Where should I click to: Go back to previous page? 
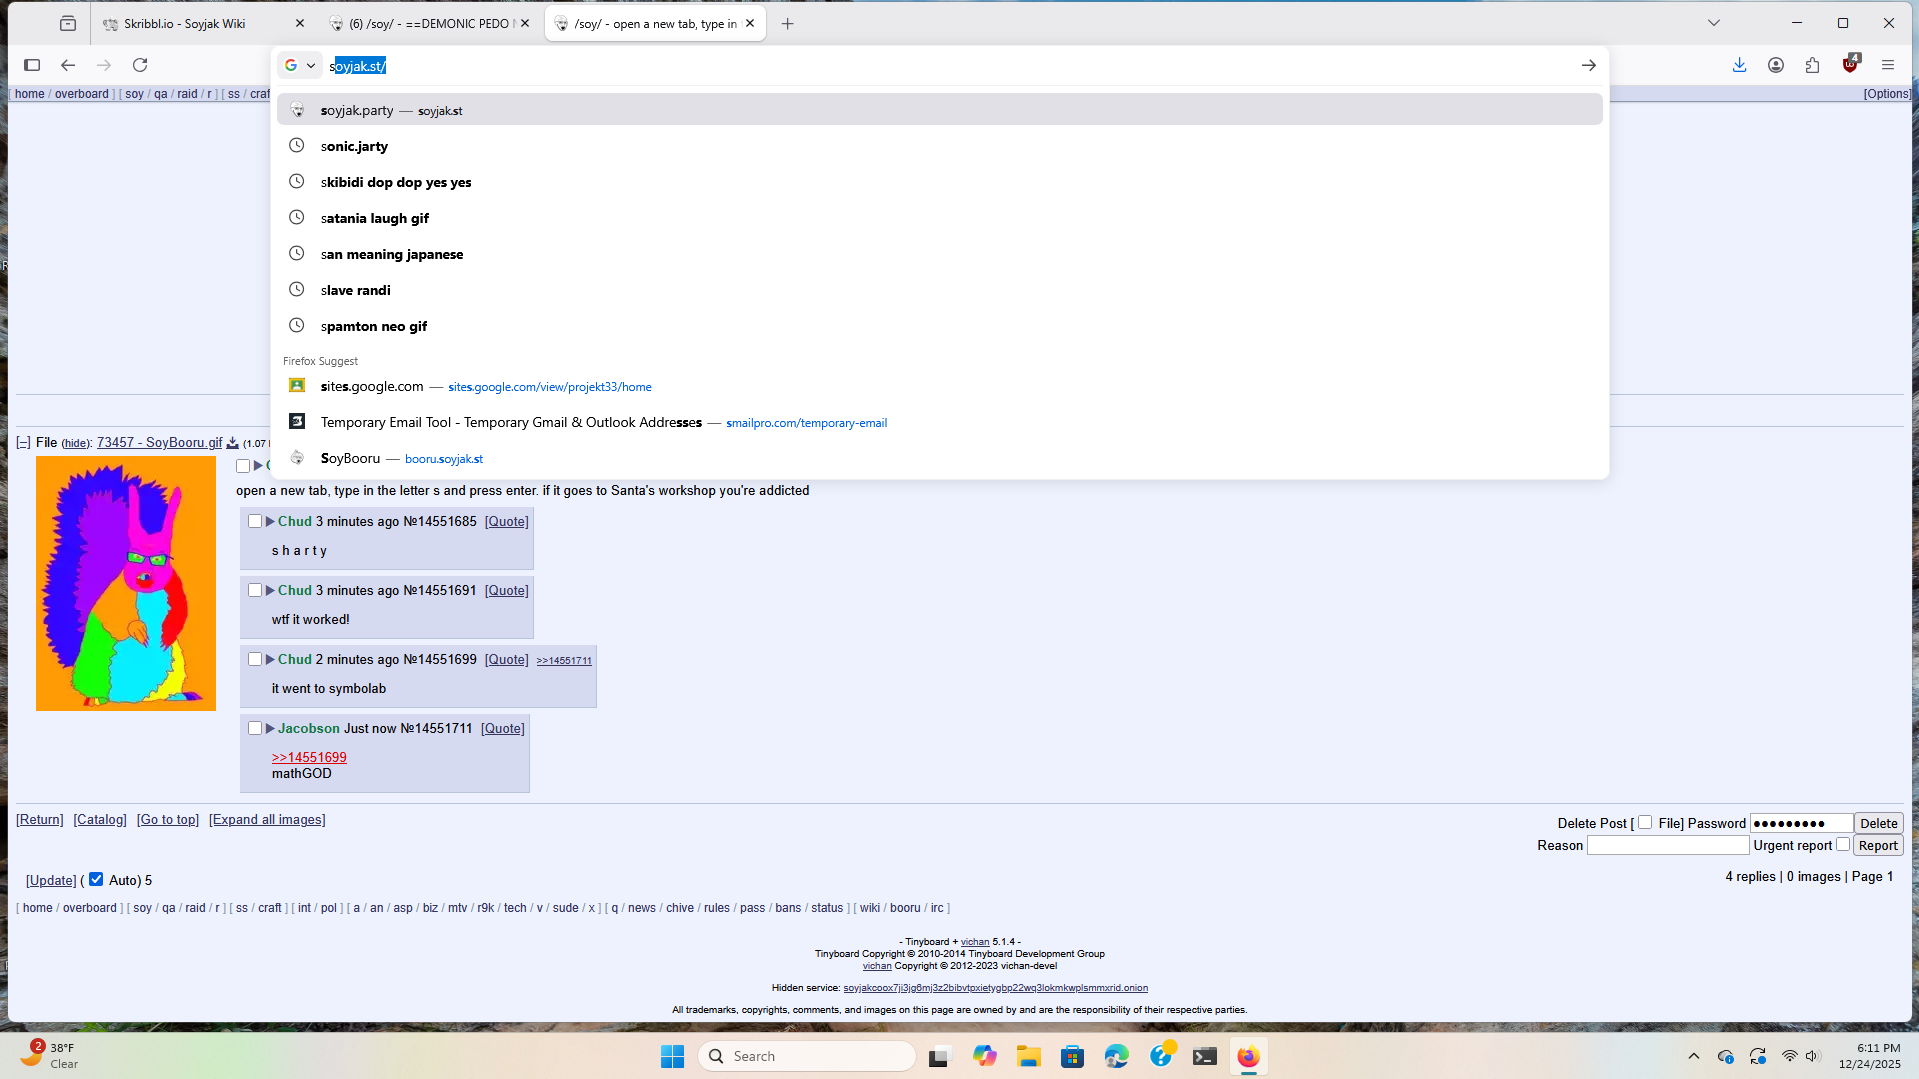tap(68, 65)
